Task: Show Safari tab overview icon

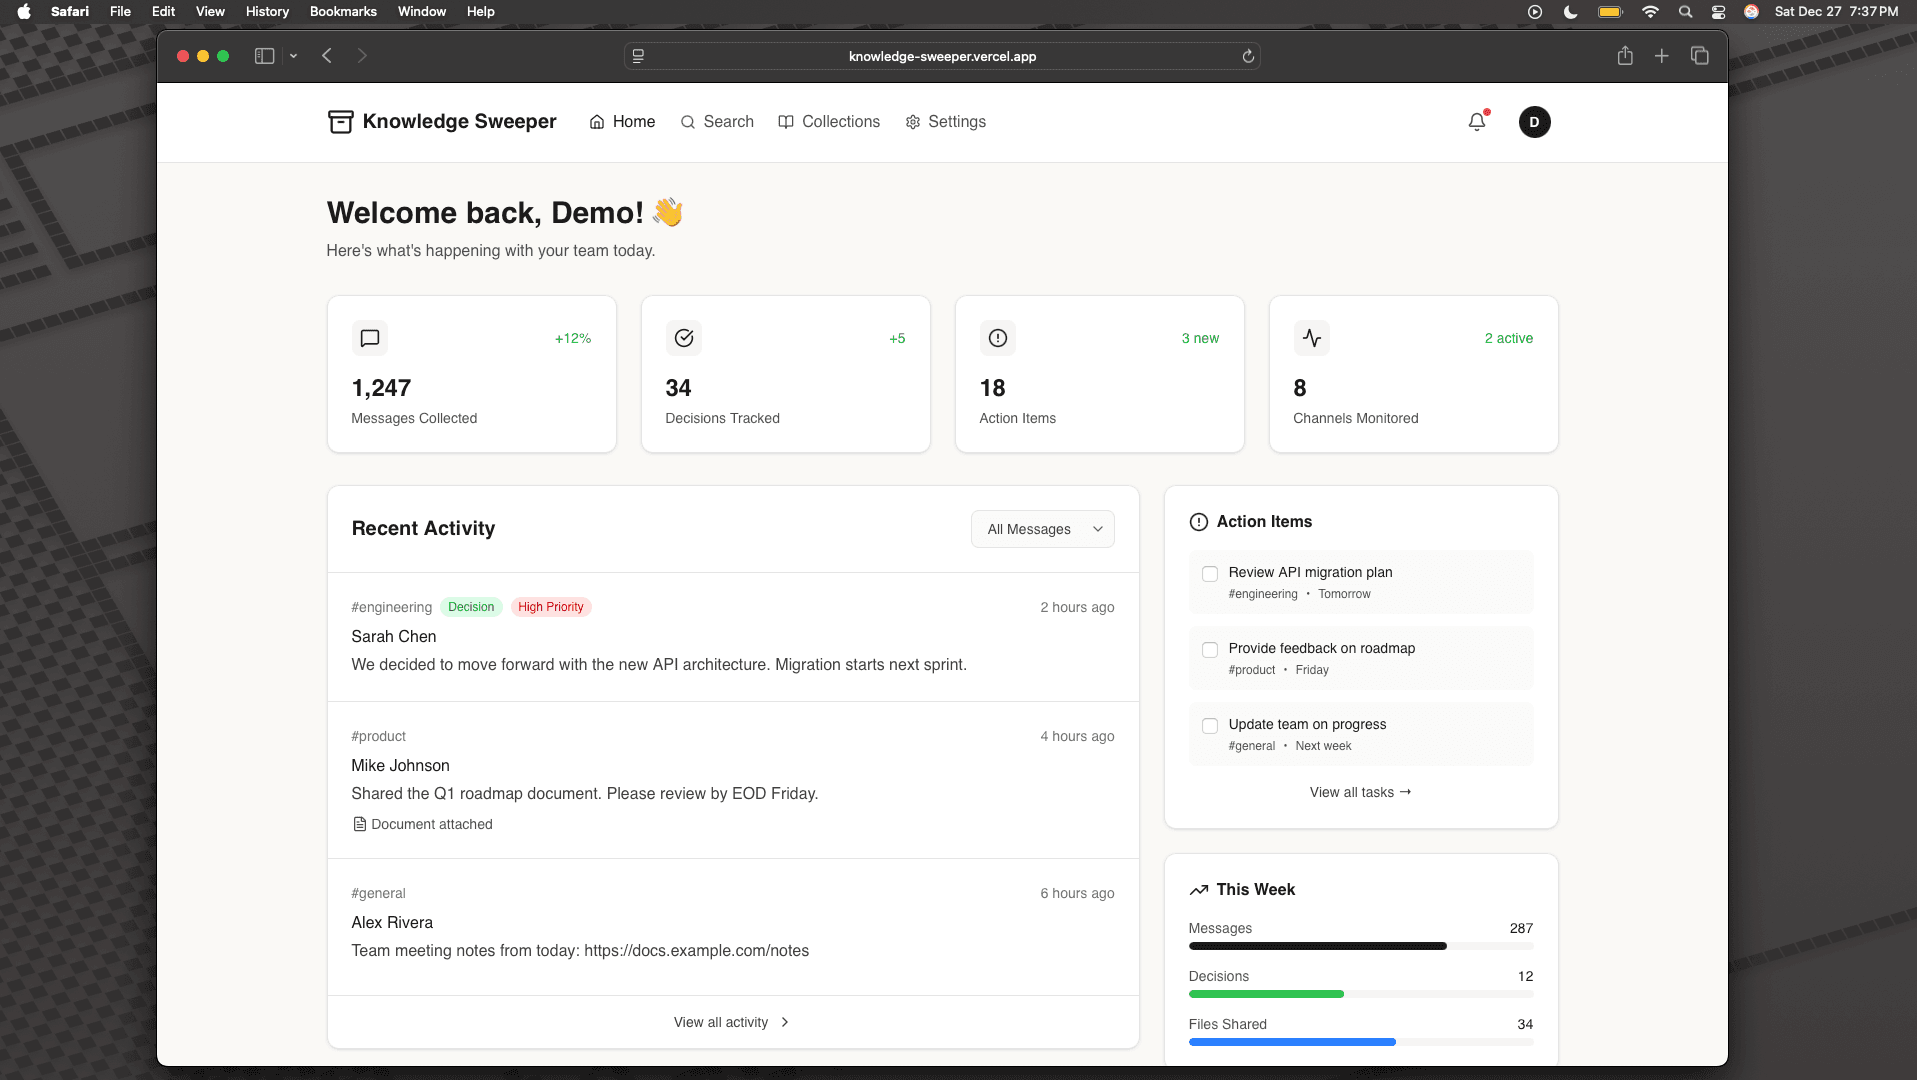Action: (x=1699, y=56)
